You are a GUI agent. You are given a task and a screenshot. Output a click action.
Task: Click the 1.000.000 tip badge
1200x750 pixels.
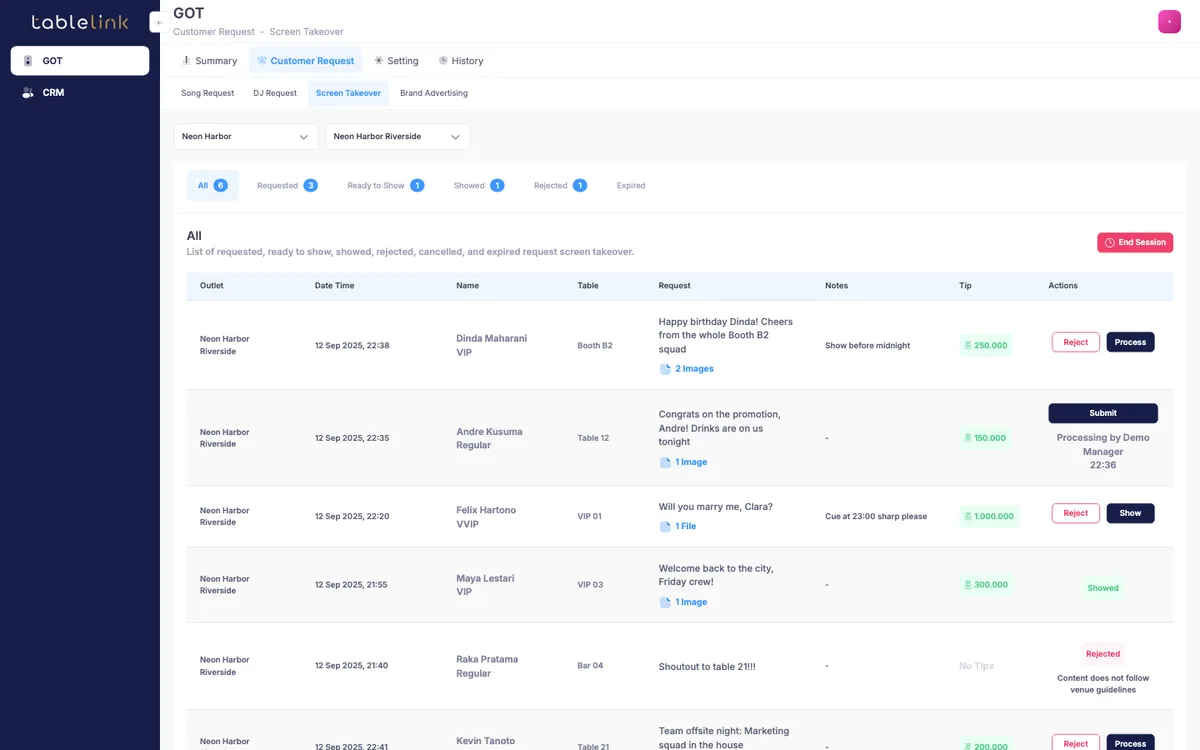pos(988,517)
